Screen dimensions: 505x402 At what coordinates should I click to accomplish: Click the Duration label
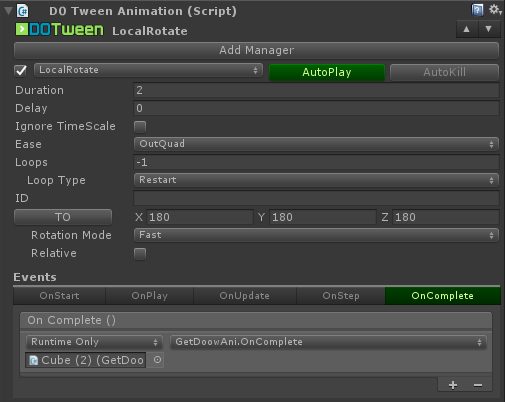coord(39,90)
